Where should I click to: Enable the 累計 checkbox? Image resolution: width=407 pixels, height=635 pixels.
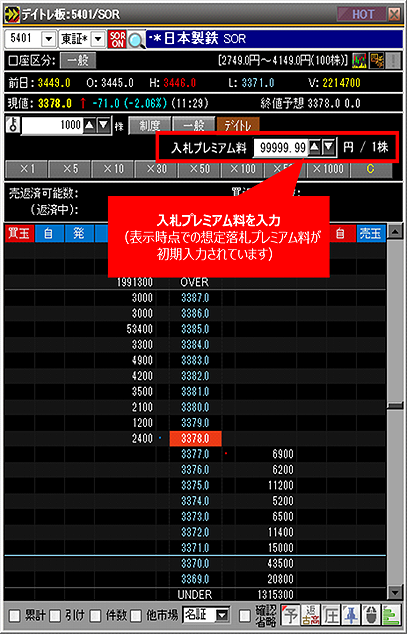coord(15,616)
